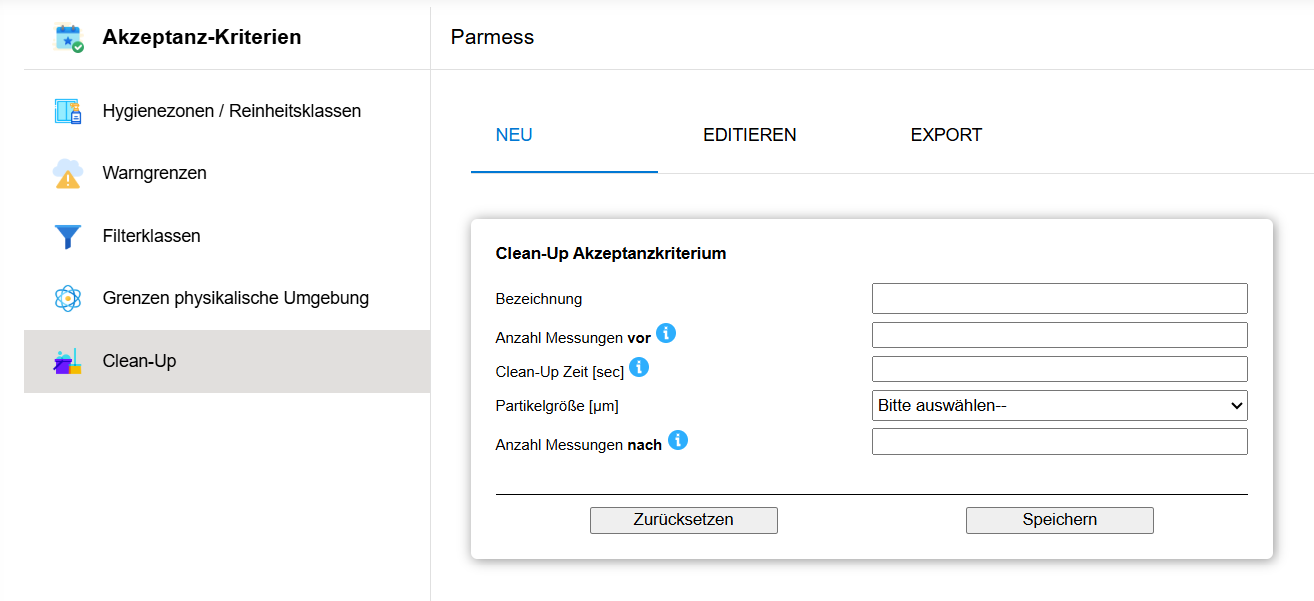Screen dimensions: 1314x601
Task: Select the Filterklassen funnel icon
Action: (x=67, y=236)
